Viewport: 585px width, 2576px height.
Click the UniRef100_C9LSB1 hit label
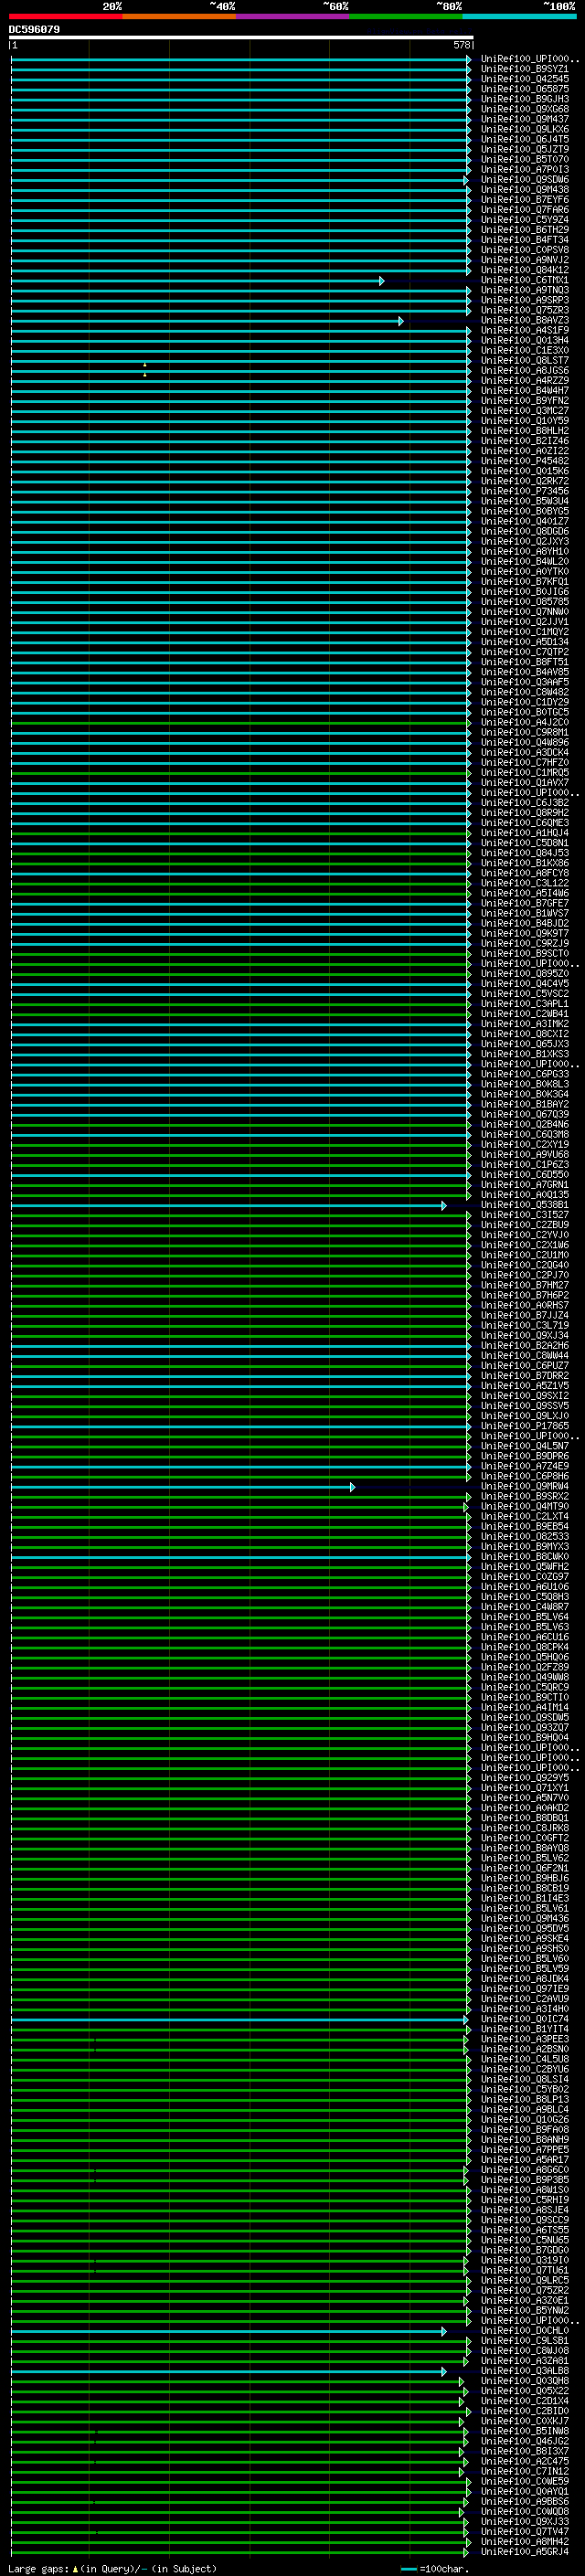[x=524, y=2340]
